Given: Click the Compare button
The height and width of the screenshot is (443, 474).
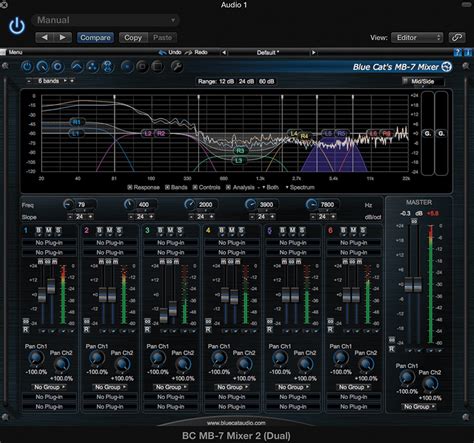Looking at the screenshot, I should [x=95, y=37].
